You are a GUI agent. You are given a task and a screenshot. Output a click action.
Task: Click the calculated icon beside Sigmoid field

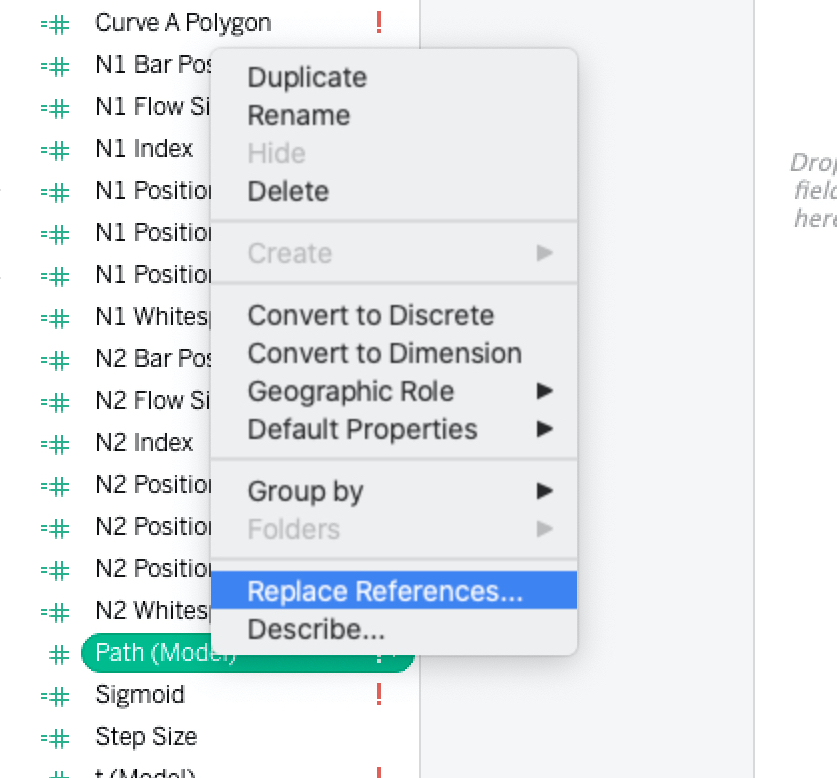(x=55, y=696)
